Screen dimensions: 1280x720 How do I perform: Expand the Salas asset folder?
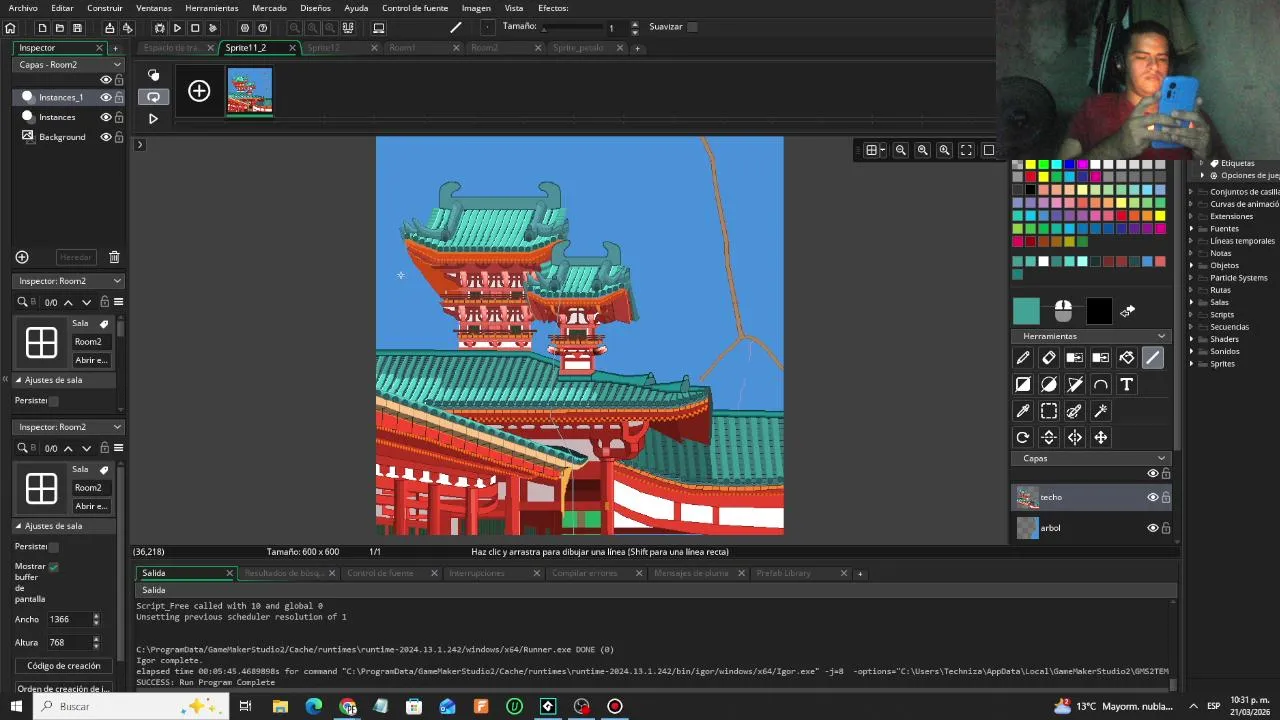[x=1192, y=302]
